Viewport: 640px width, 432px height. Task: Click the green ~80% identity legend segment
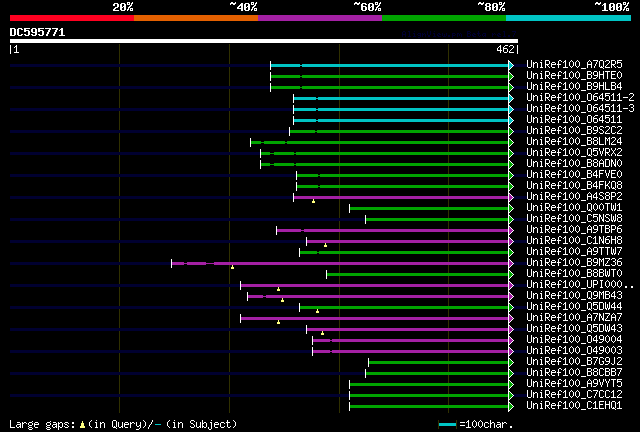click(444, 18)
